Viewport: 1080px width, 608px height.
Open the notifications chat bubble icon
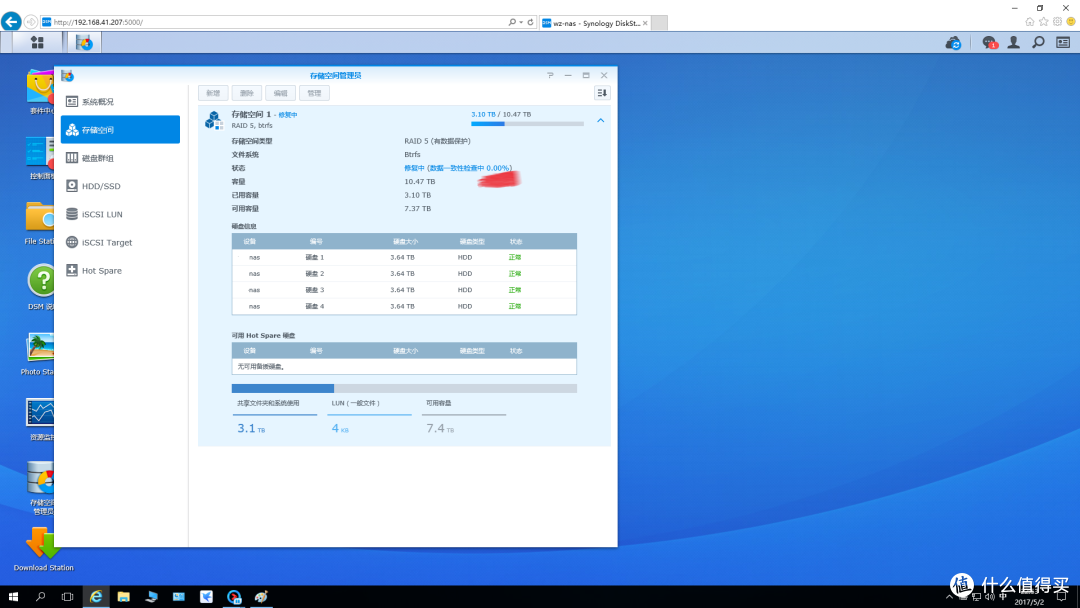pyautogui.click(x=990, y=43)
